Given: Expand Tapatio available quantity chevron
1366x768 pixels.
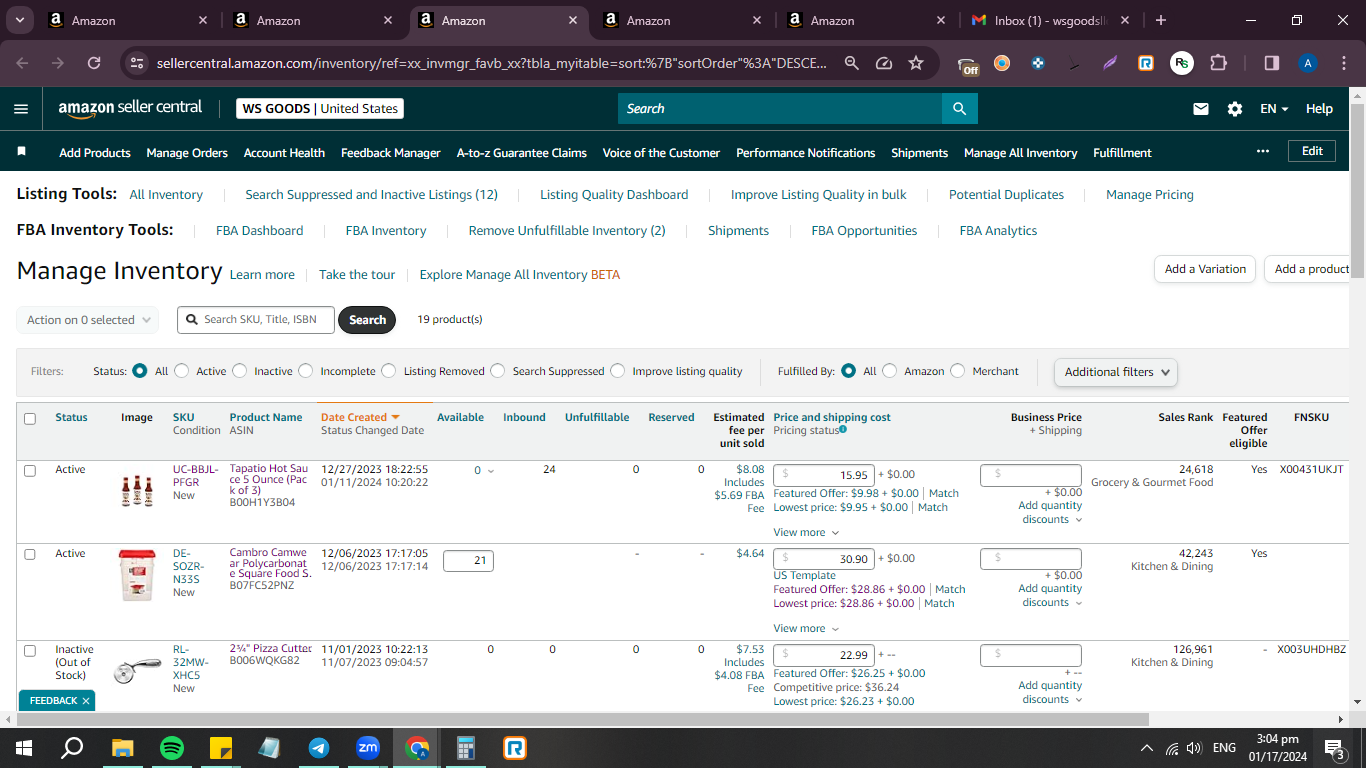Looking at the screenshot, I should pos(490,471).
